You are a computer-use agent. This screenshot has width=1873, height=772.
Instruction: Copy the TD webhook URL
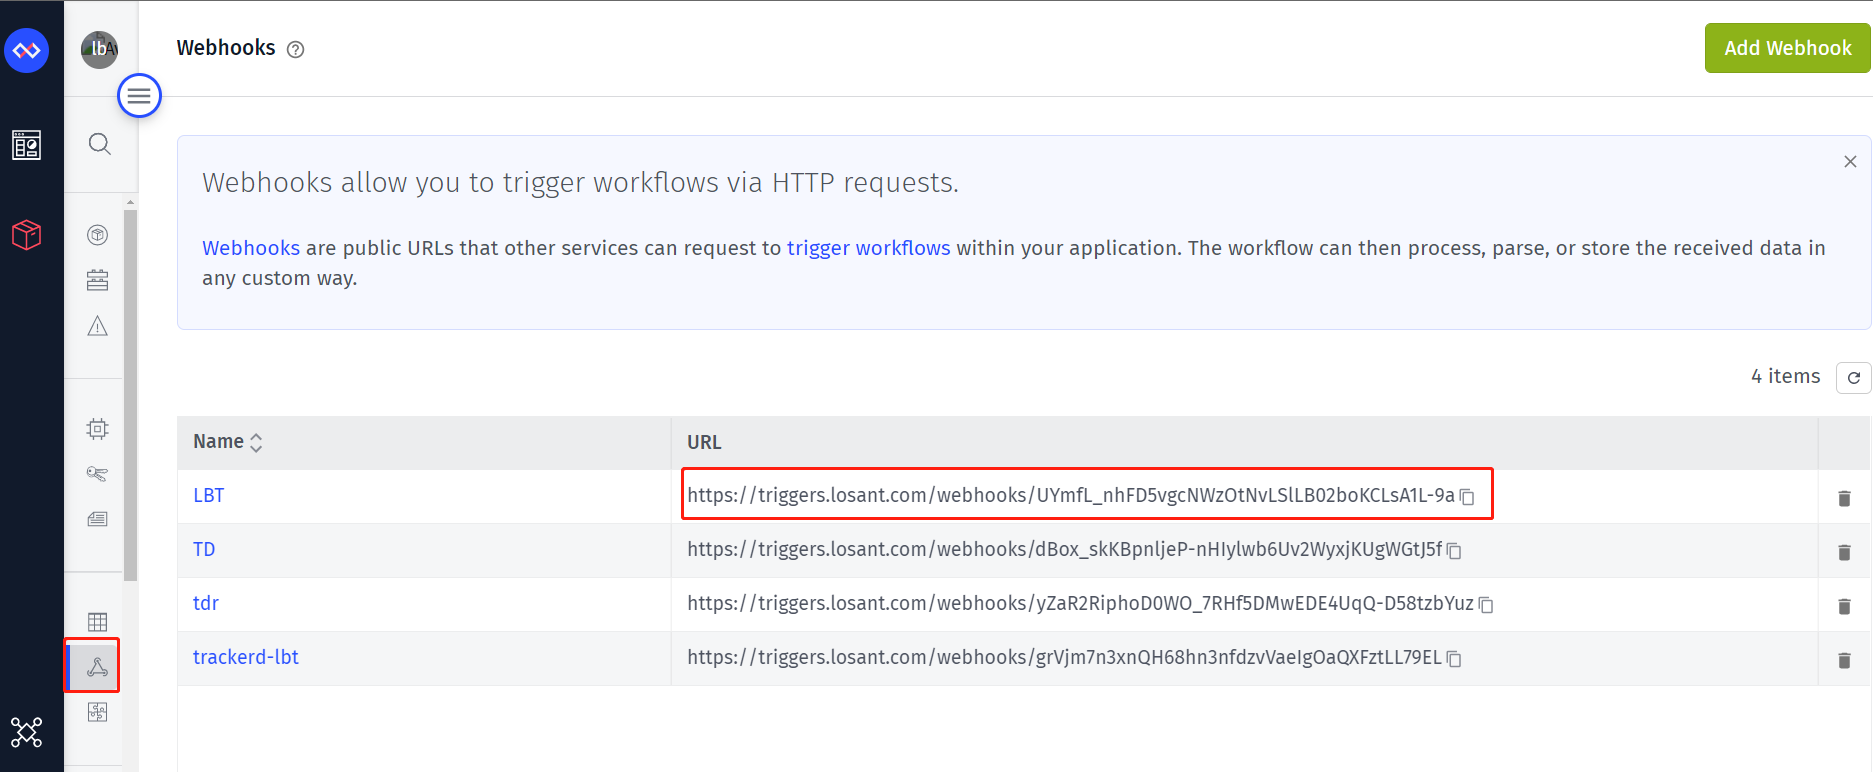point(1454,551)
